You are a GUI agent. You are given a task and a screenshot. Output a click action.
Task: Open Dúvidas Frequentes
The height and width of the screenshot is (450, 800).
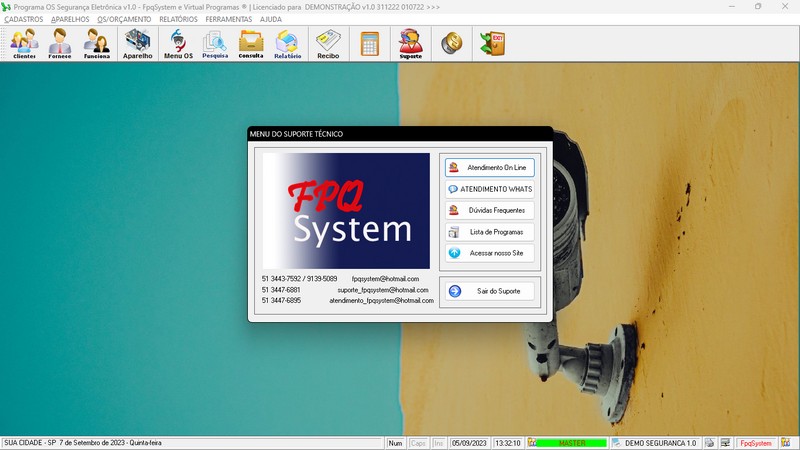point(490,210)
